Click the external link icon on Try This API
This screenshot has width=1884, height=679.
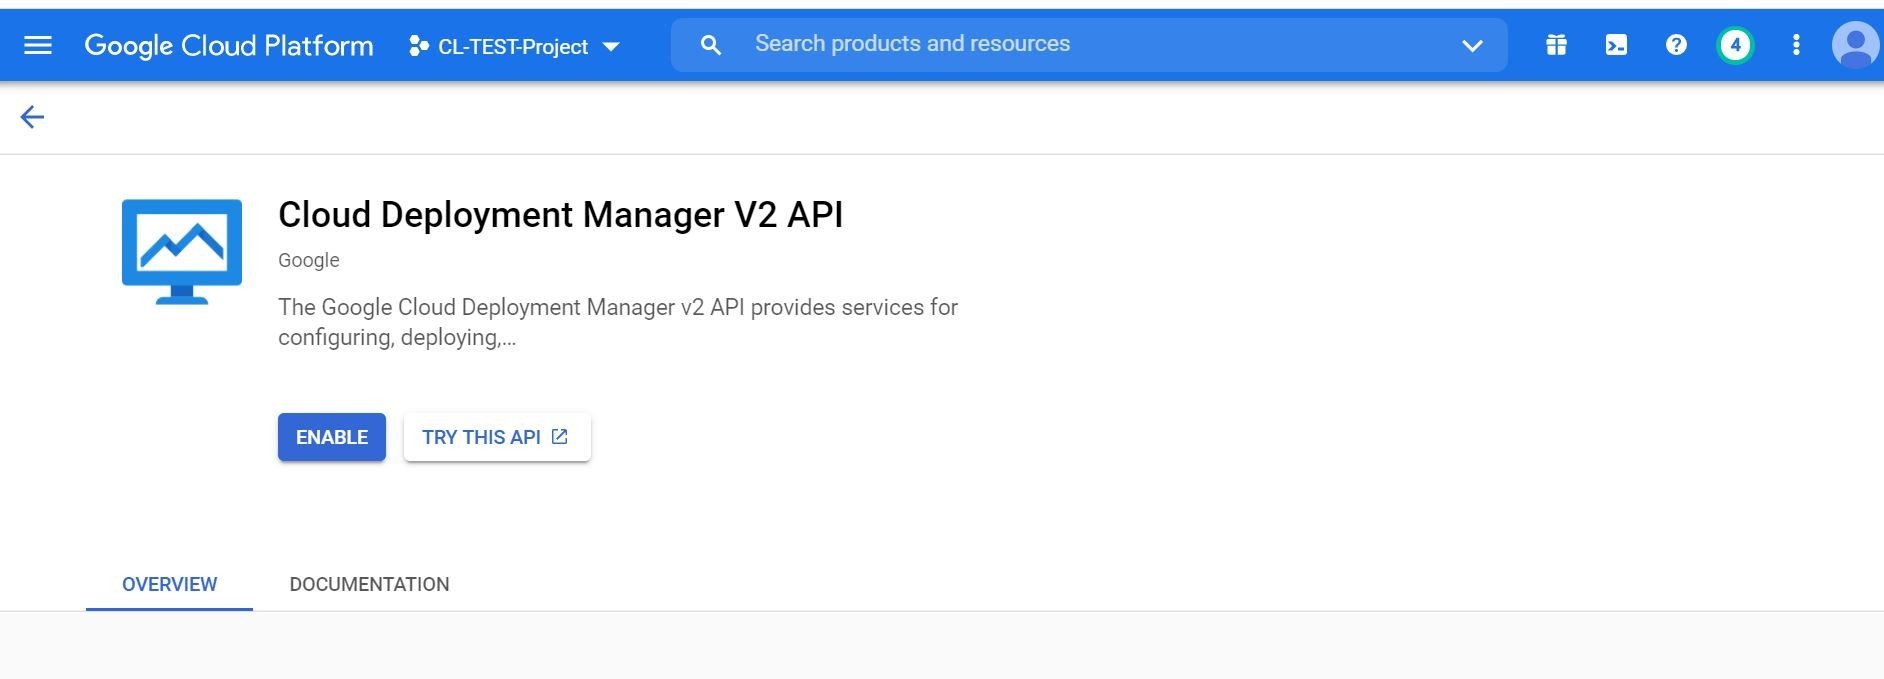560,437
